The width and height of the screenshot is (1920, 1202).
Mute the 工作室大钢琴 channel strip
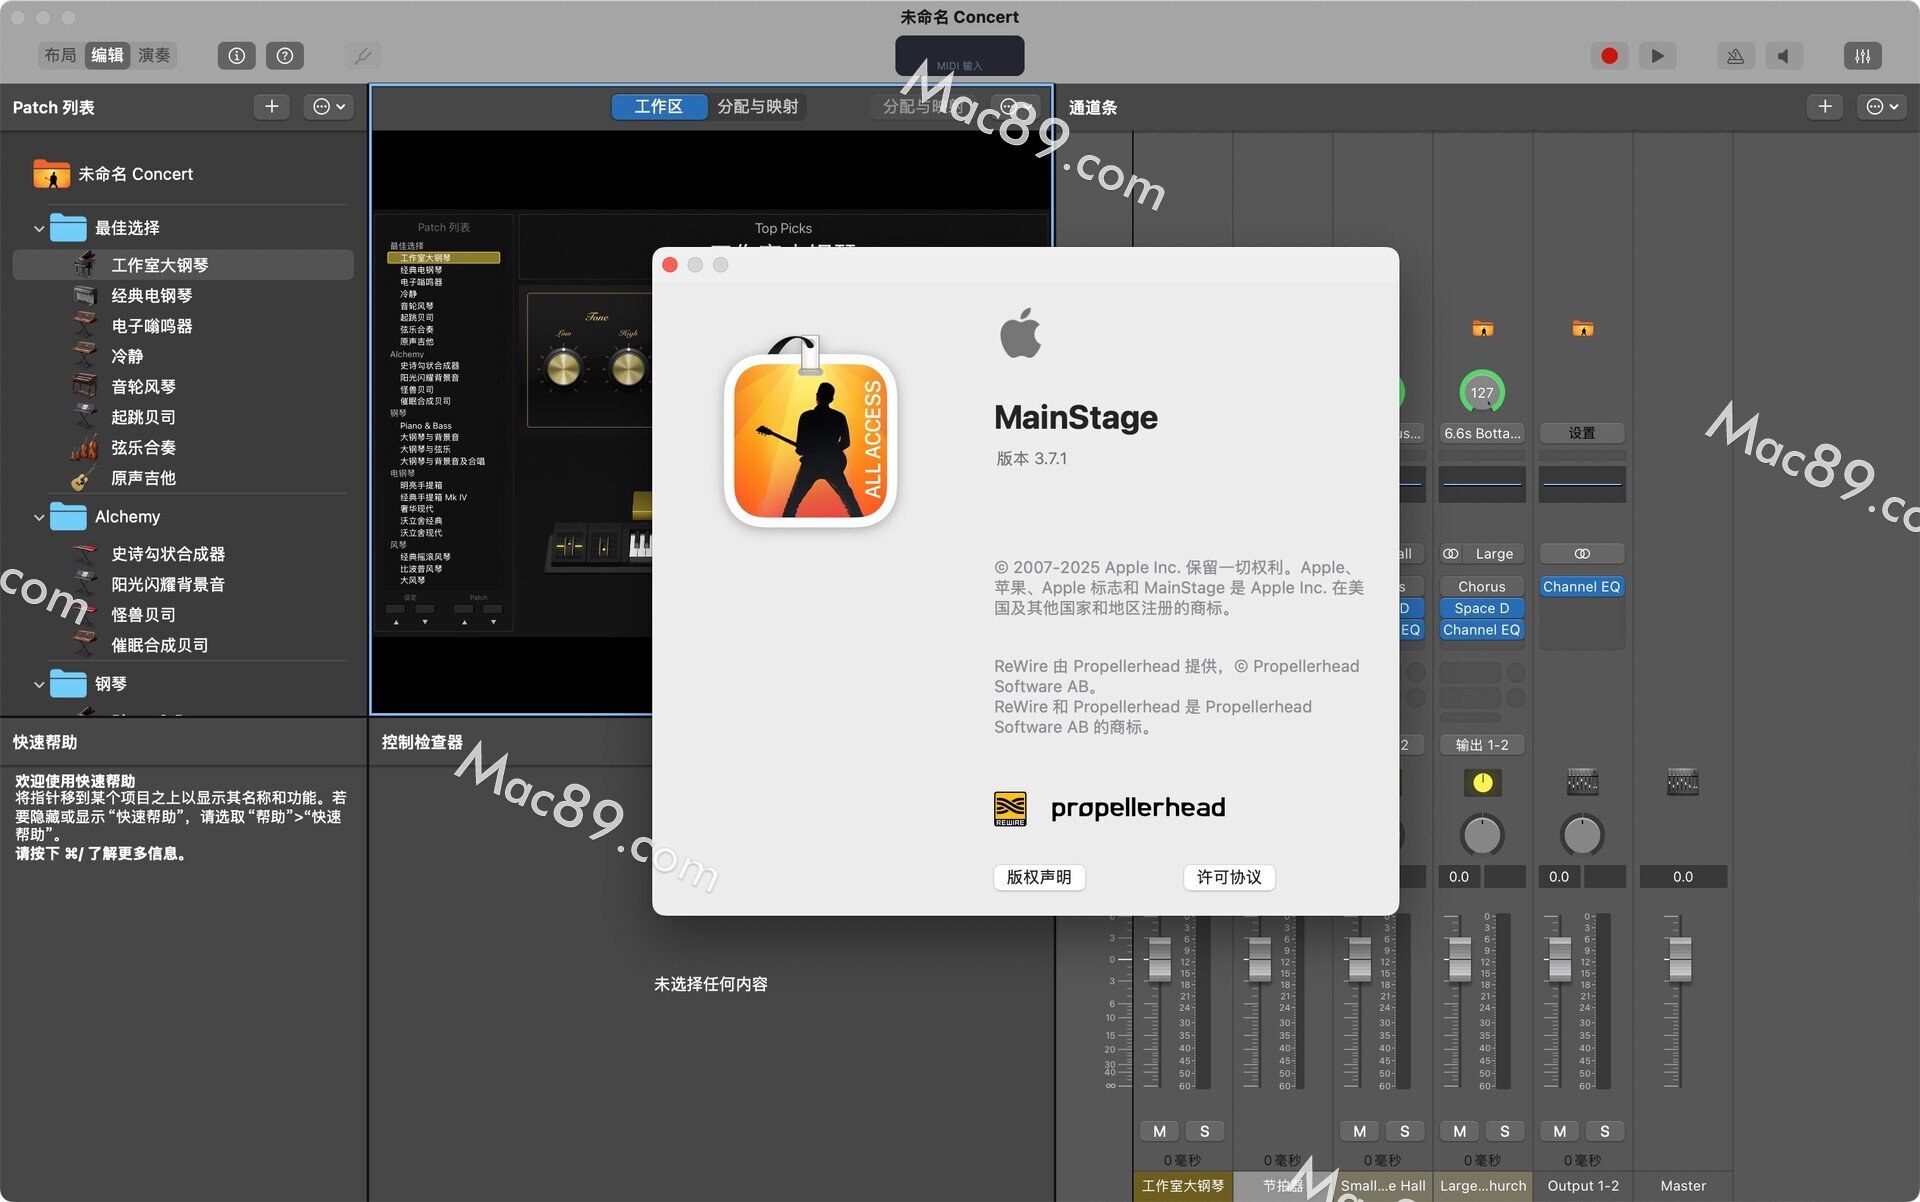(x=1159, y=1131)
